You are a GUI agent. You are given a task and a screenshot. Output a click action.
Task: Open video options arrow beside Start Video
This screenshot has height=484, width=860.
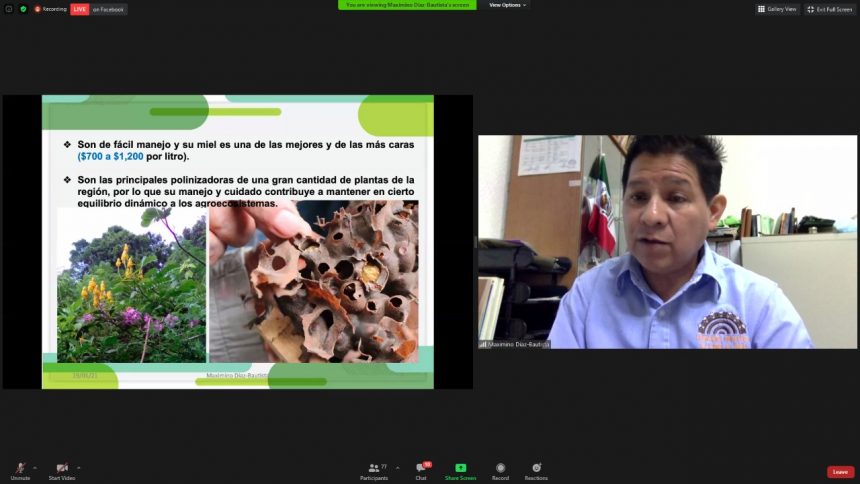79,467
